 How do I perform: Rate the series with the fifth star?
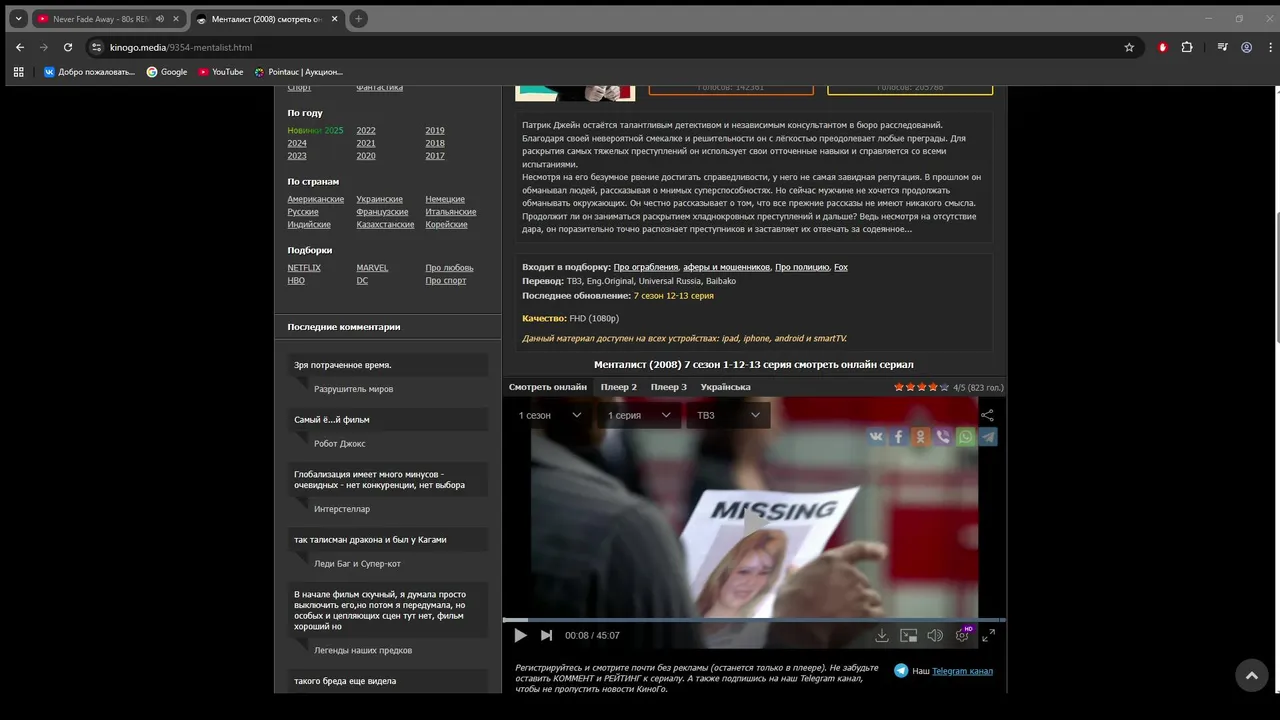[944, 387]
